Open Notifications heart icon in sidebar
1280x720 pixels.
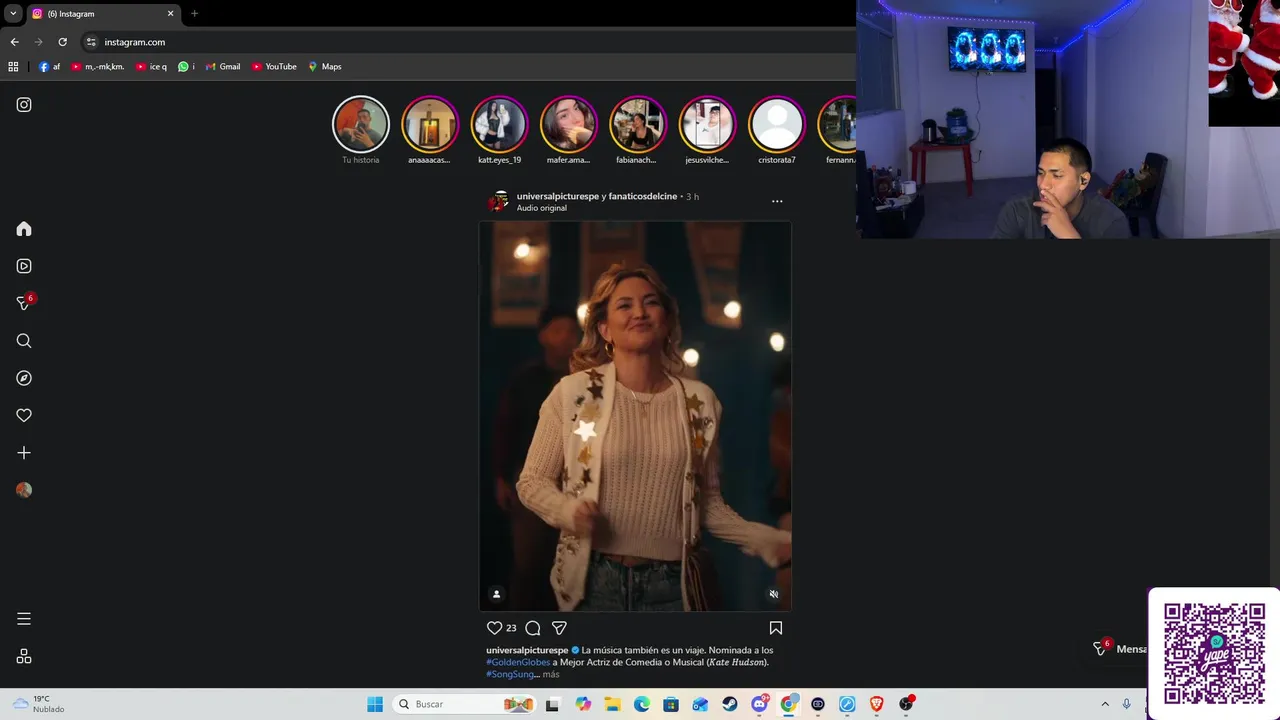pos(24,415)
